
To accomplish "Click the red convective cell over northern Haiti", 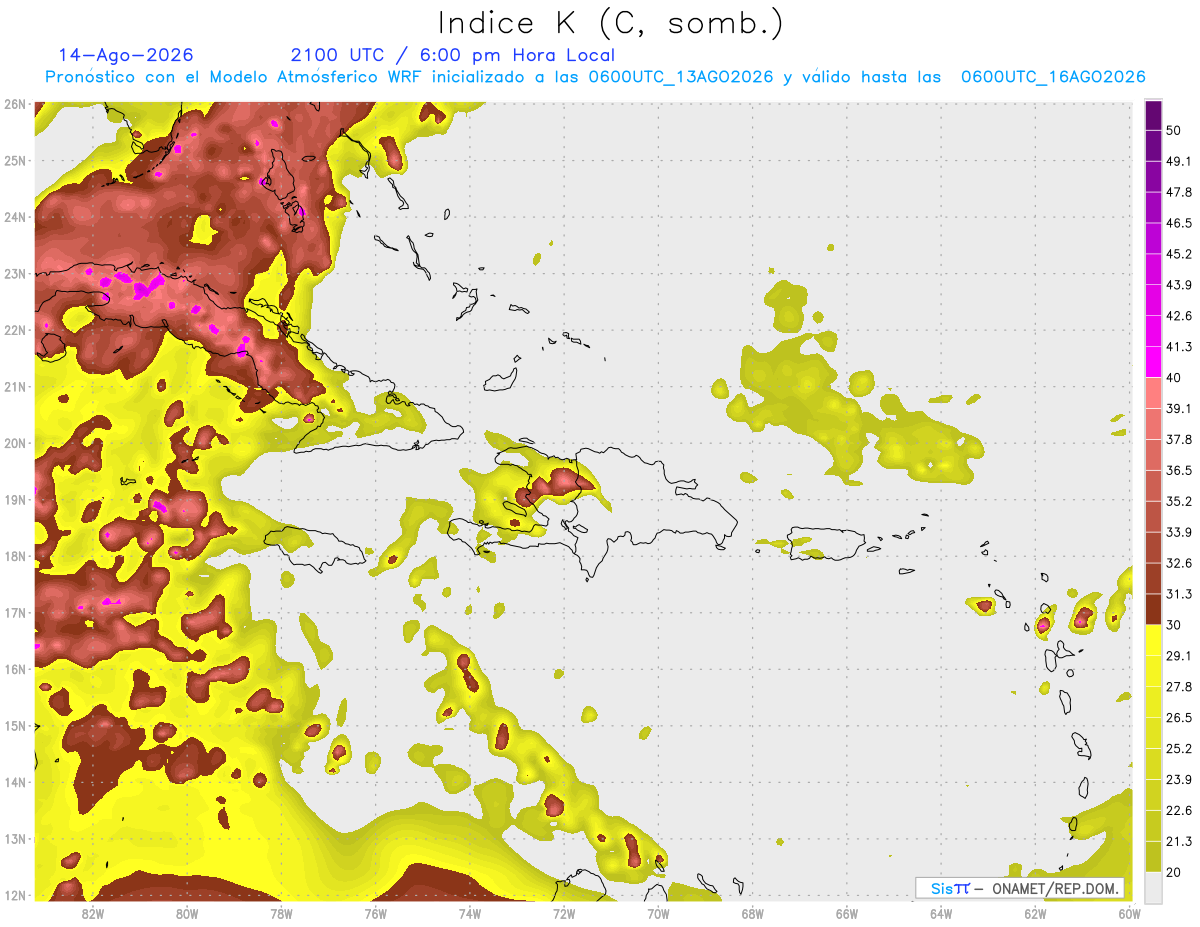I will tap(560, 482).
